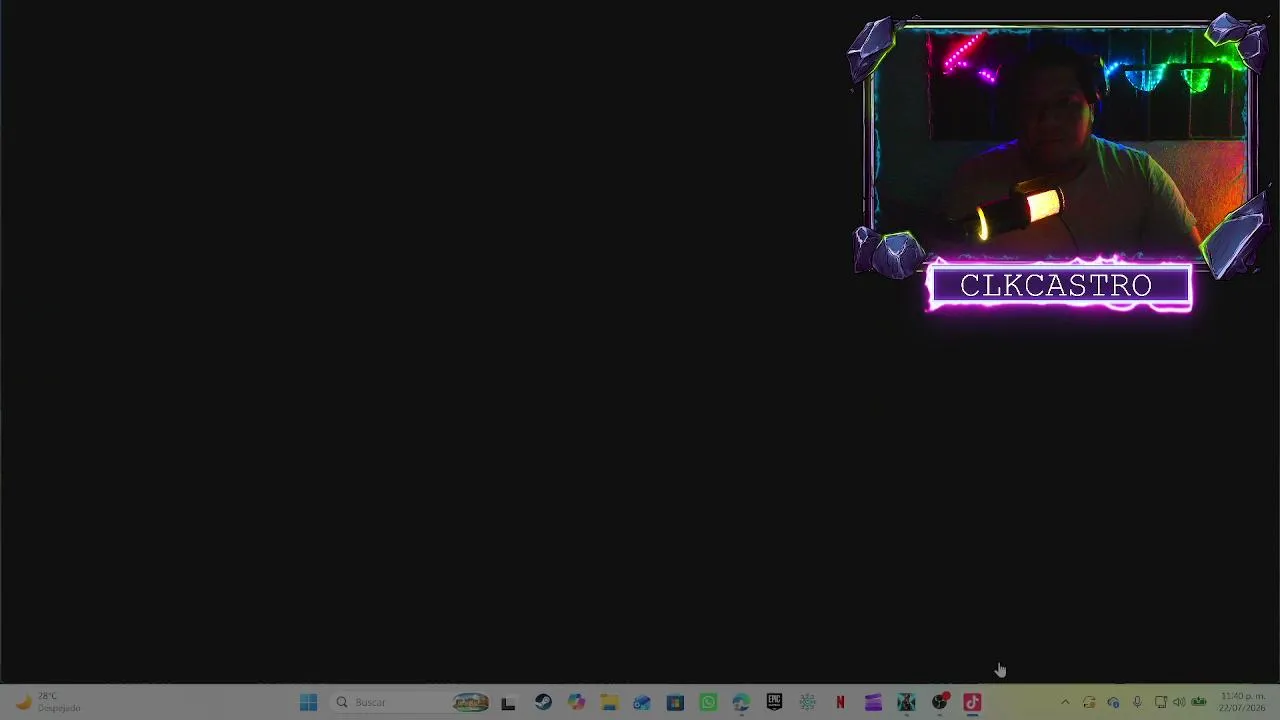Viewport: 1280px width, 720px height.
Task: Open ChatGPT app from the taskbar
Action: pyautogui.click(x=807, y=702)
